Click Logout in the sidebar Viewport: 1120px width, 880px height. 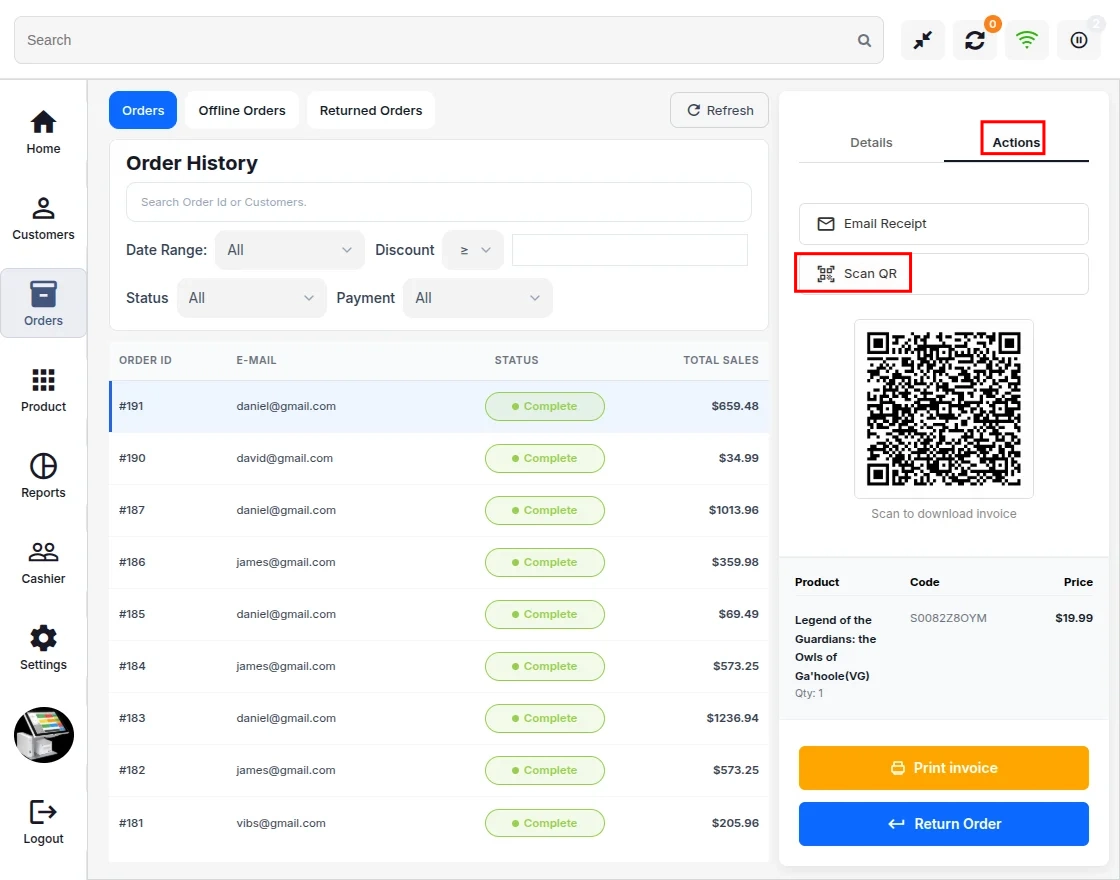44,822
